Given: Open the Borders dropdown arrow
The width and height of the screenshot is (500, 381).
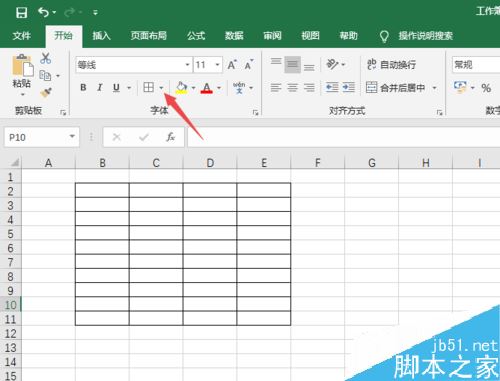Looking at the screenshot, I should 161,88.
